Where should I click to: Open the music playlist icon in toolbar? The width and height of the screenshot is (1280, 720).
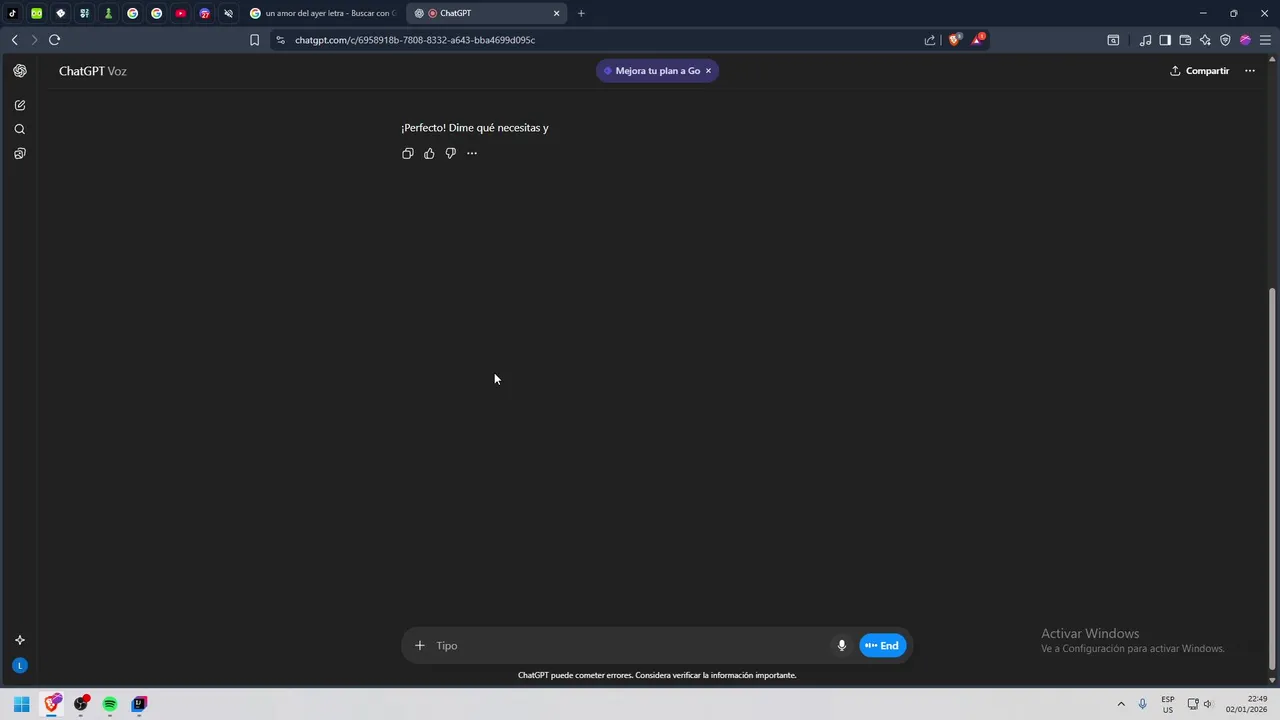[1145, 40]
